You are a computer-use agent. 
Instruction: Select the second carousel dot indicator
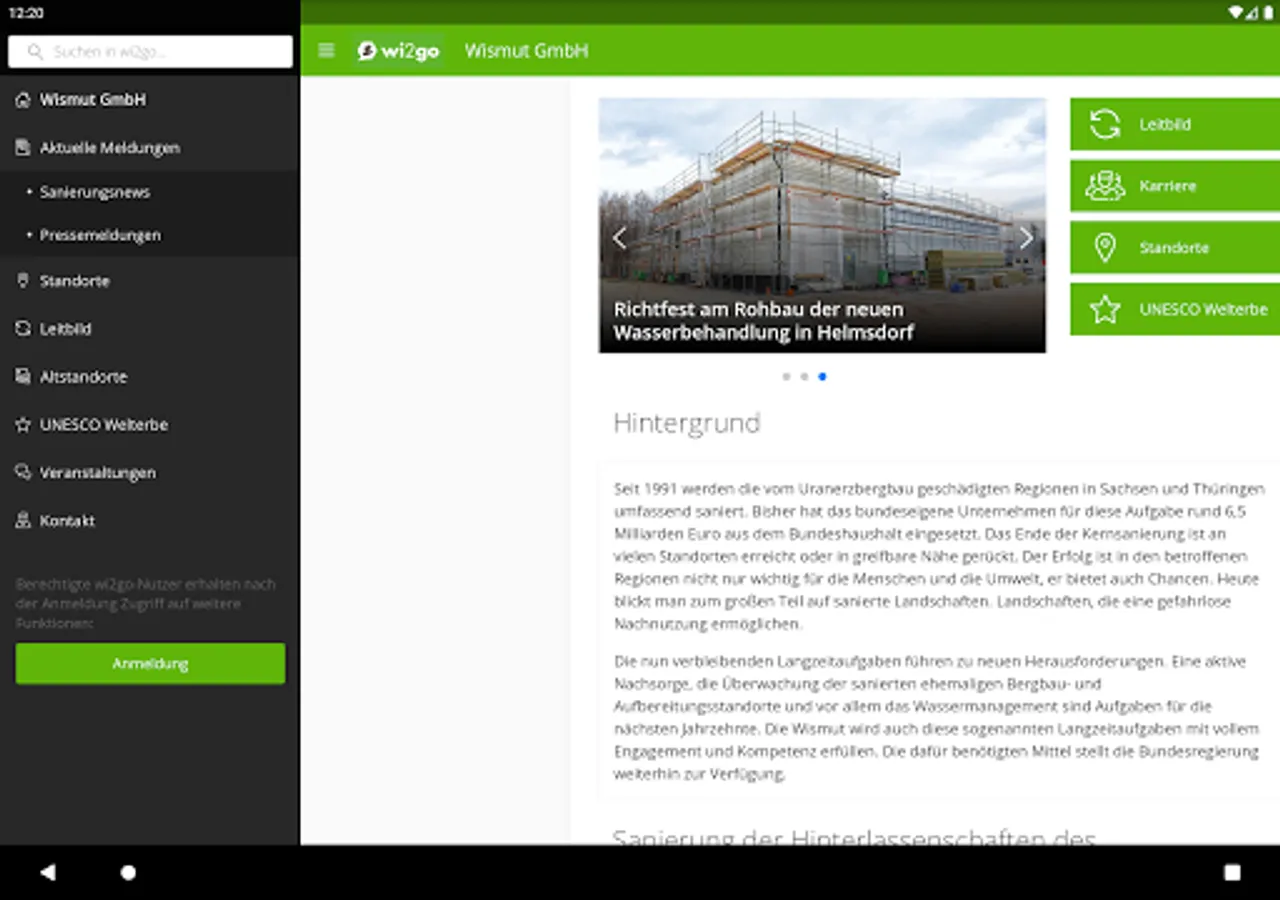point(804,377)
